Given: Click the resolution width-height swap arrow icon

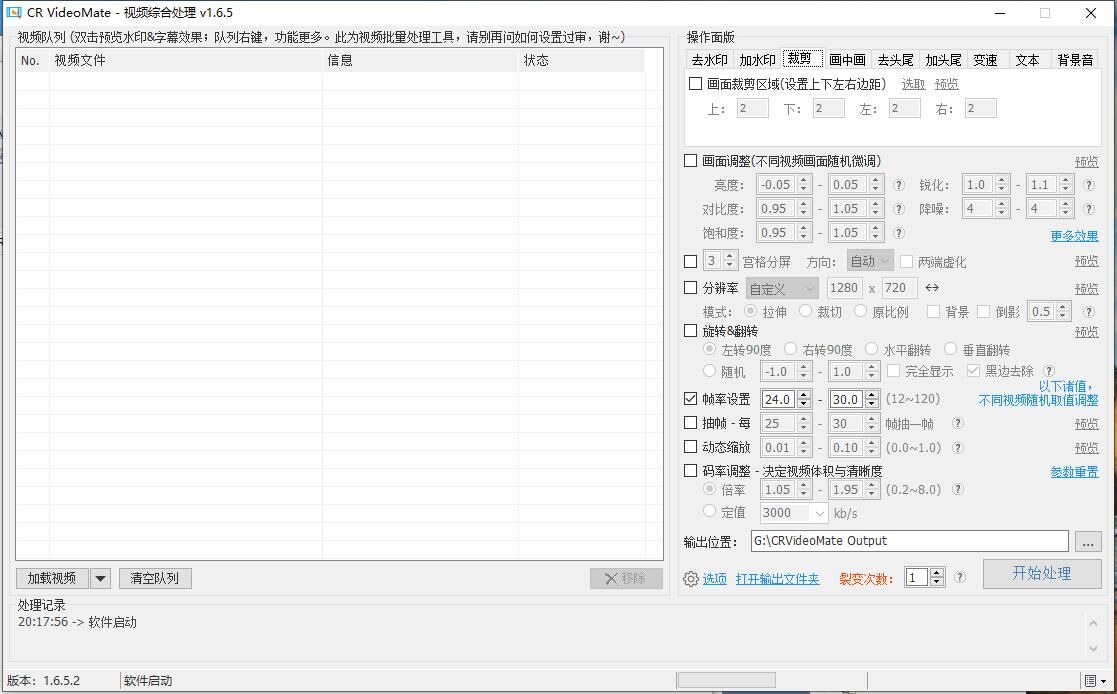Looking at the screenshot, I should [932, 288].
